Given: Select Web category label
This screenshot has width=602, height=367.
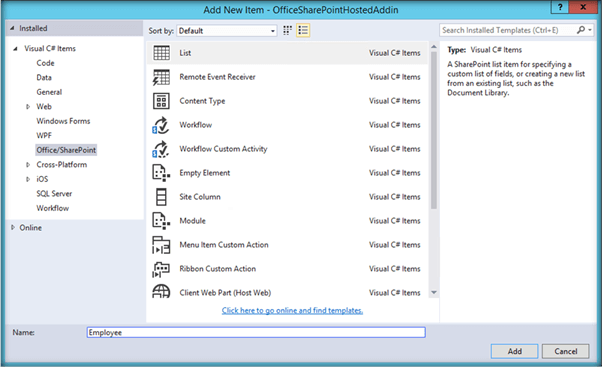Looking at the screenshot, I should point(44,107).
